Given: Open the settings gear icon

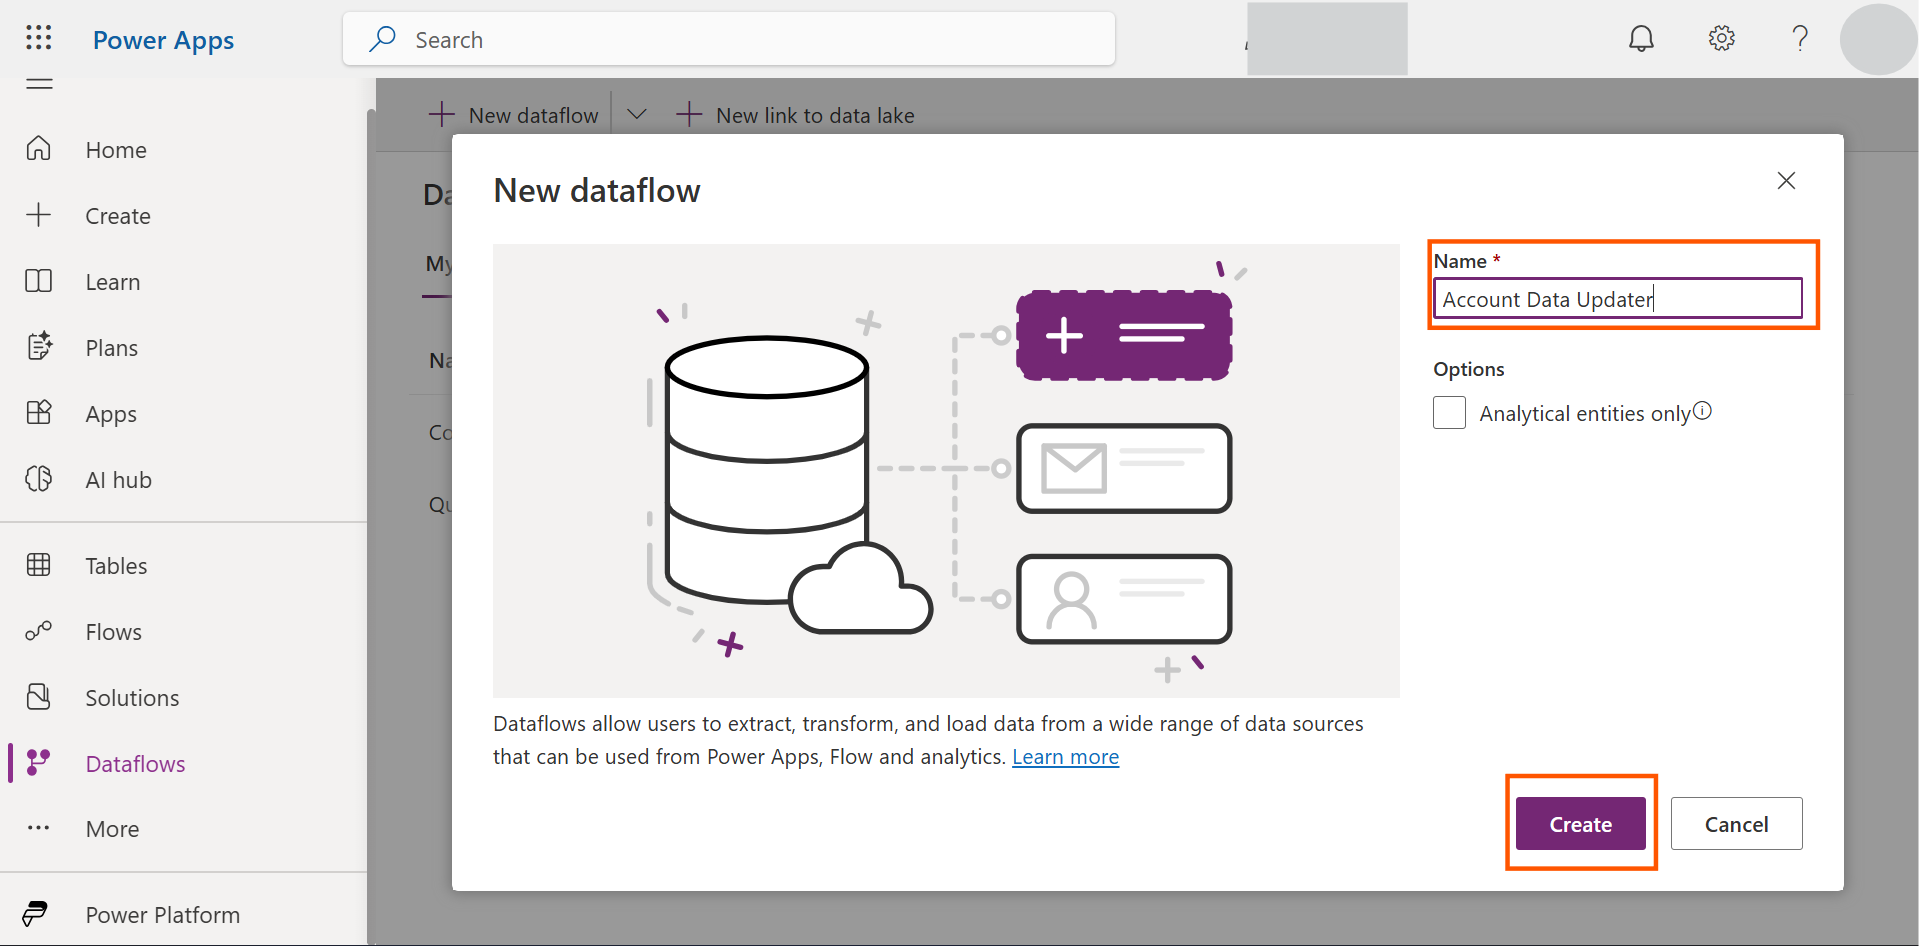Looking at the screenshot, I should pyautogui.click(x=1721, y=39).
